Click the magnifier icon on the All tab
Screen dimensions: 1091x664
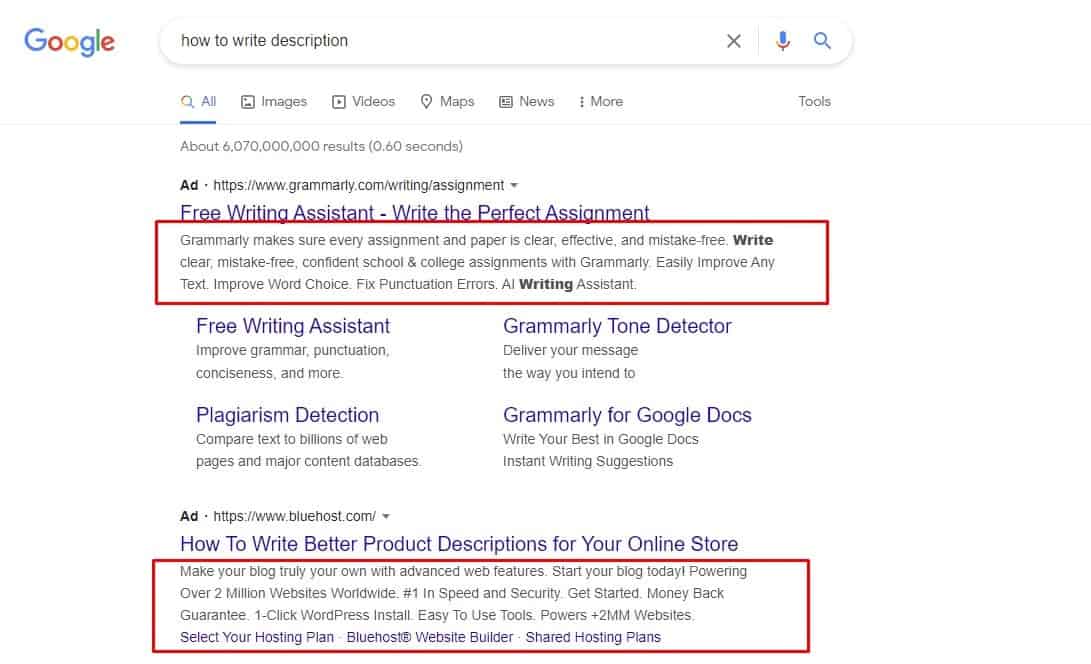click(187, 102)
